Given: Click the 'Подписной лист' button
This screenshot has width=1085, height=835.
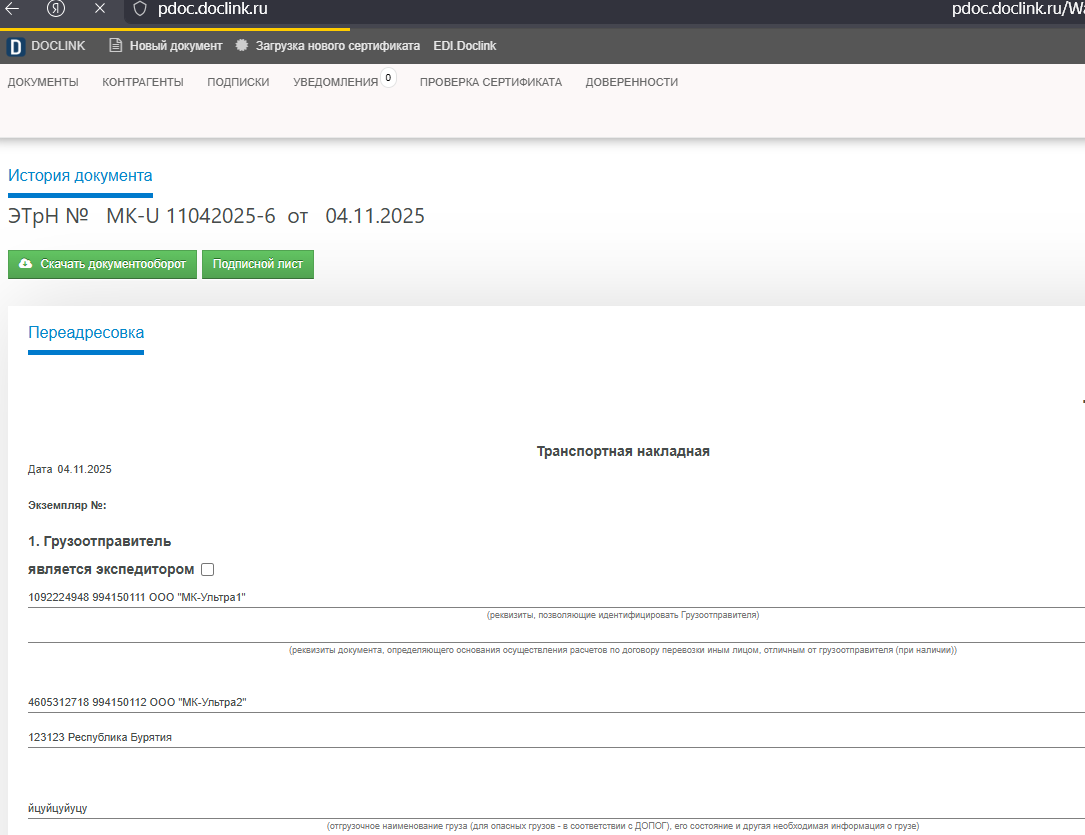Looking at the screenshot, I should tap(257, 264).
